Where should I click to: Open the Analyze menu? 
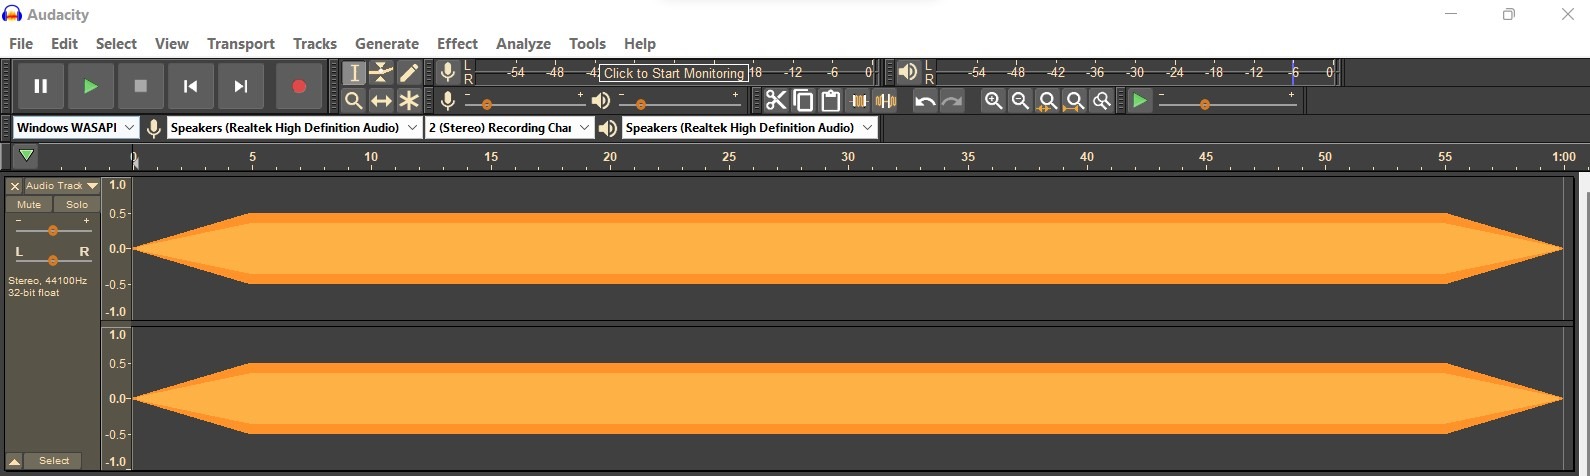point(524,43)
